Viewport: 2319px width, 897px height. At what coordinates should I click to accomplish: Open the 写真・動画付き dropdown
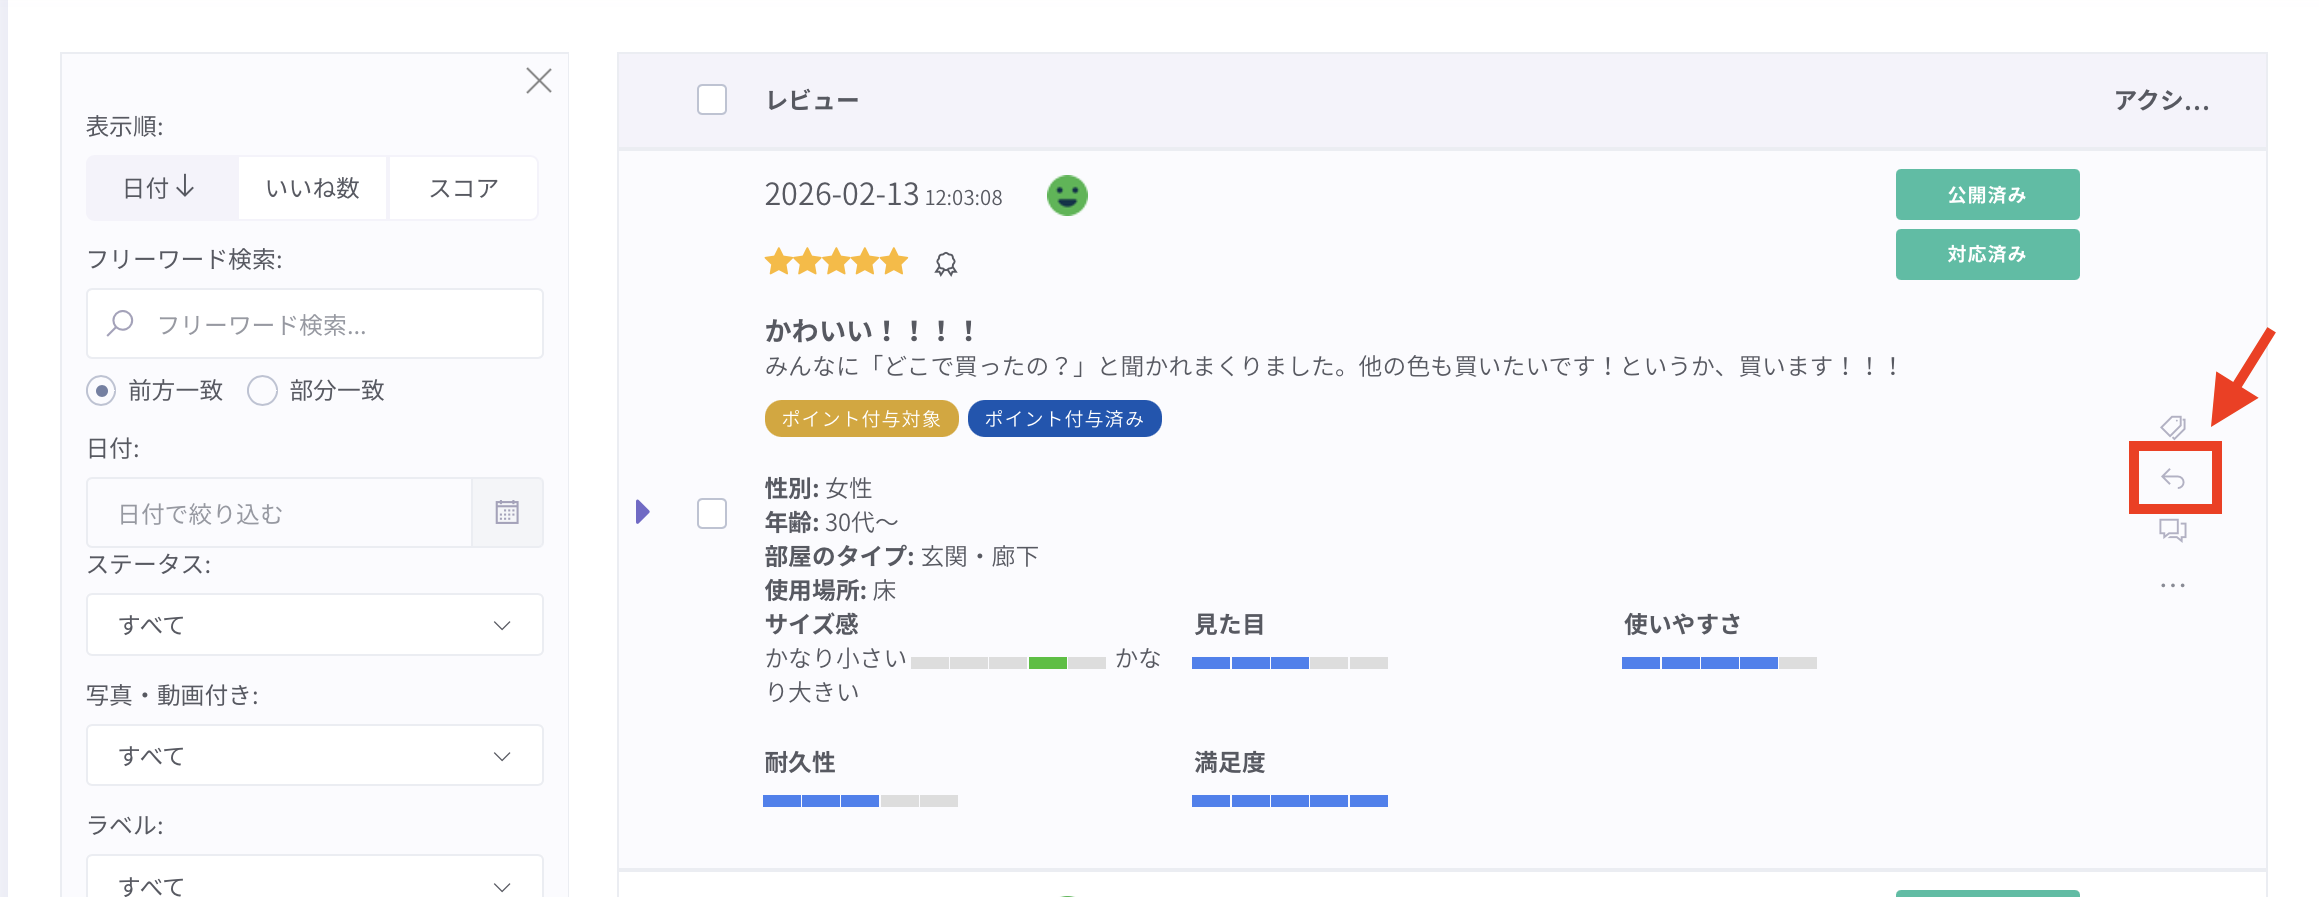tap(315, 756)
